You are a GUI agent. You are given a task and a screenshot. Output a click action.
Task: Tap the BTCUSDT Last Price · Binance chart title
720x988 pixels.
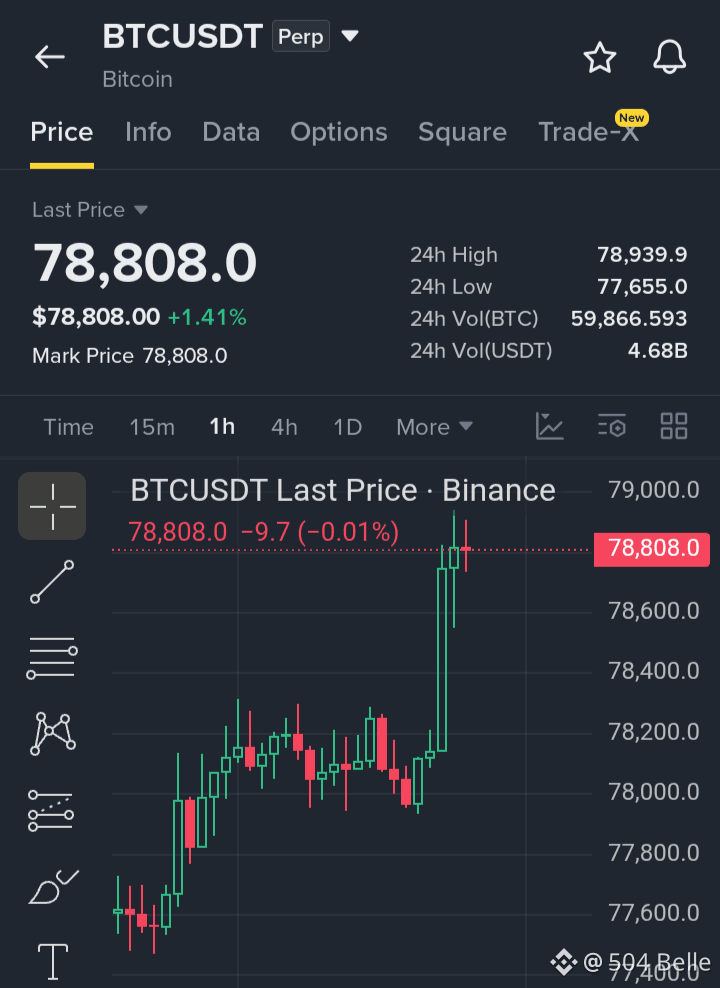coord(343,490)
